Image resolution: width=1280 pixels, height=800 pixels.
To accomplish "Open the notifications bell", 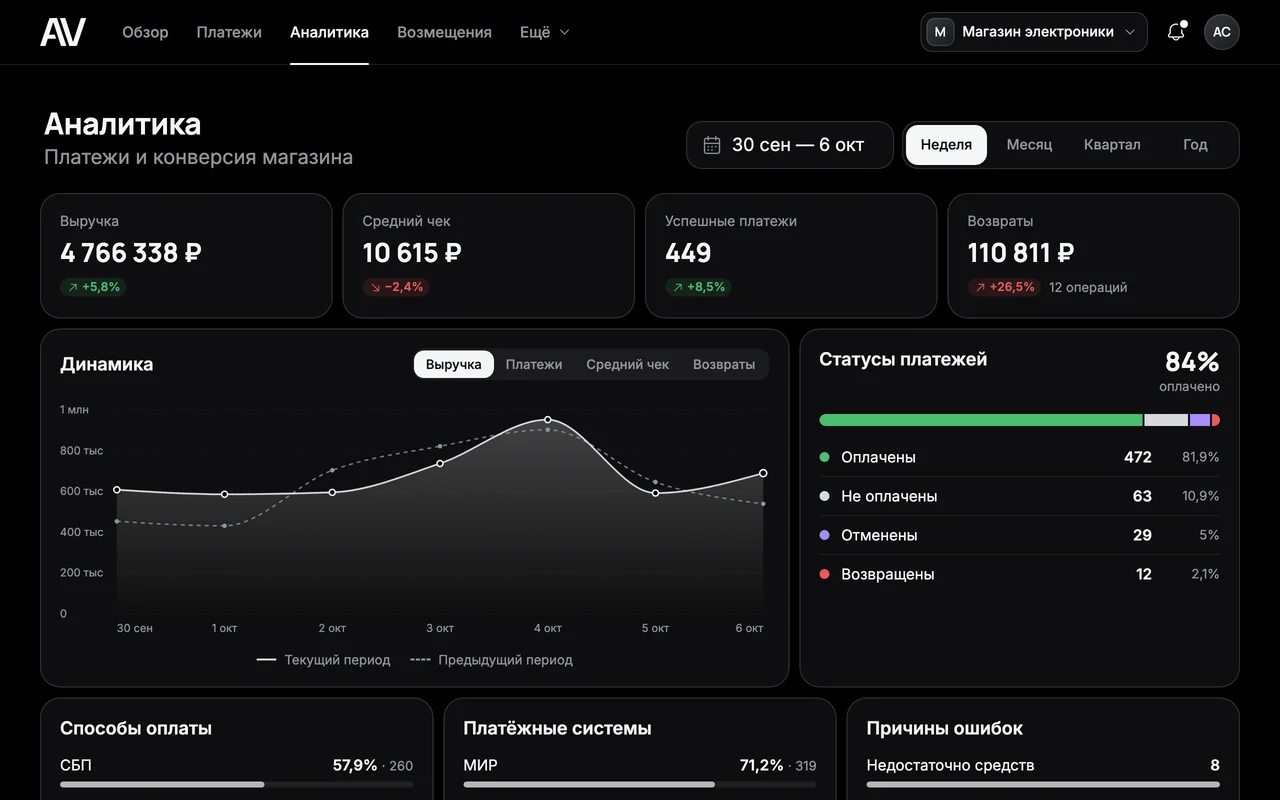I will pyautogui.click(x=1176, y=32).
